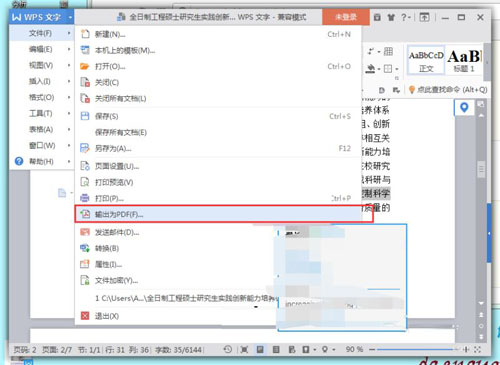
Task: Click the 字数: 35/6144 word count
Action: [x=178, y=350]
